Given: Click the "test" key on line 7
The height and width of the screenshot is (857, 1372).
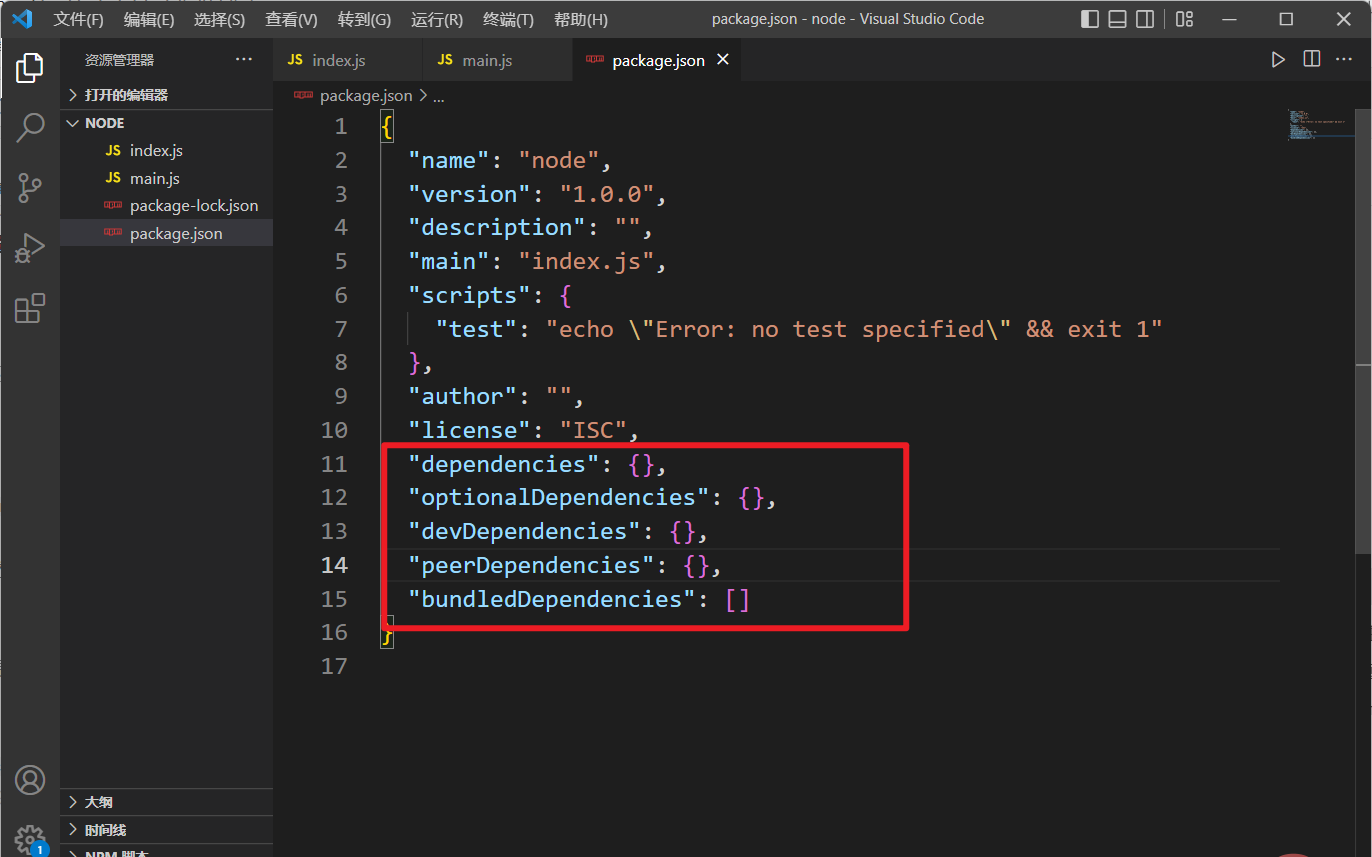Looking at the screenshot, I should 476,329.
